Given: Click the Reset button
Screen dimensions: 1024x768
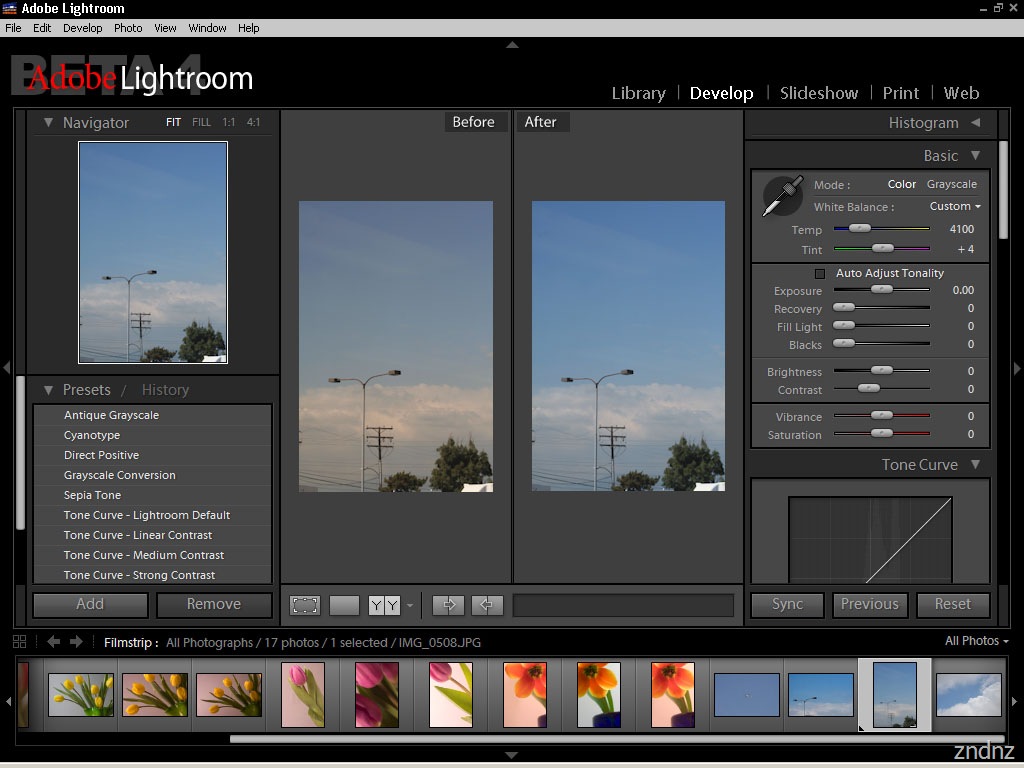Looking at the screenshot, I should [953, 605].
